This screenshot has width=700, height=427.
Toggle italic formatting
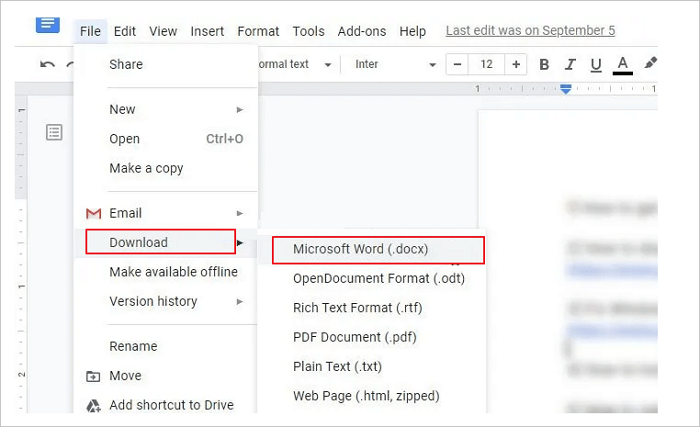tap(570, 65)
